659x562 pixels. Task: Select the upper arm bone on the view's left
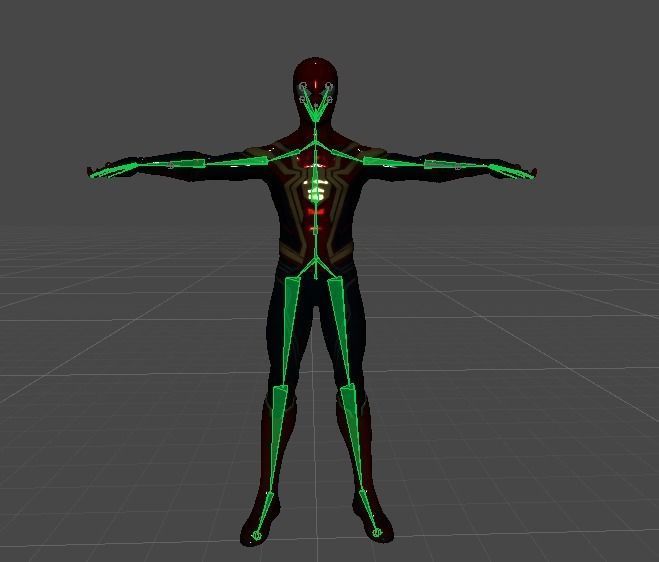coord(237,161)
